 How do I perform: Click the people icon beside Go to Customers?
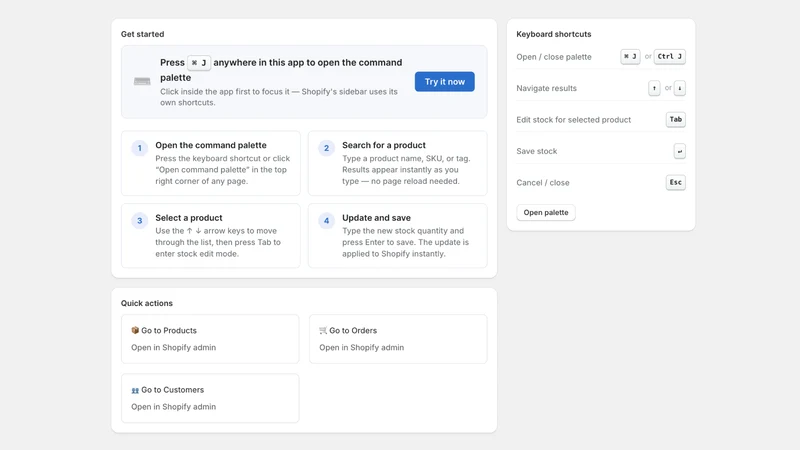point(135,390)
